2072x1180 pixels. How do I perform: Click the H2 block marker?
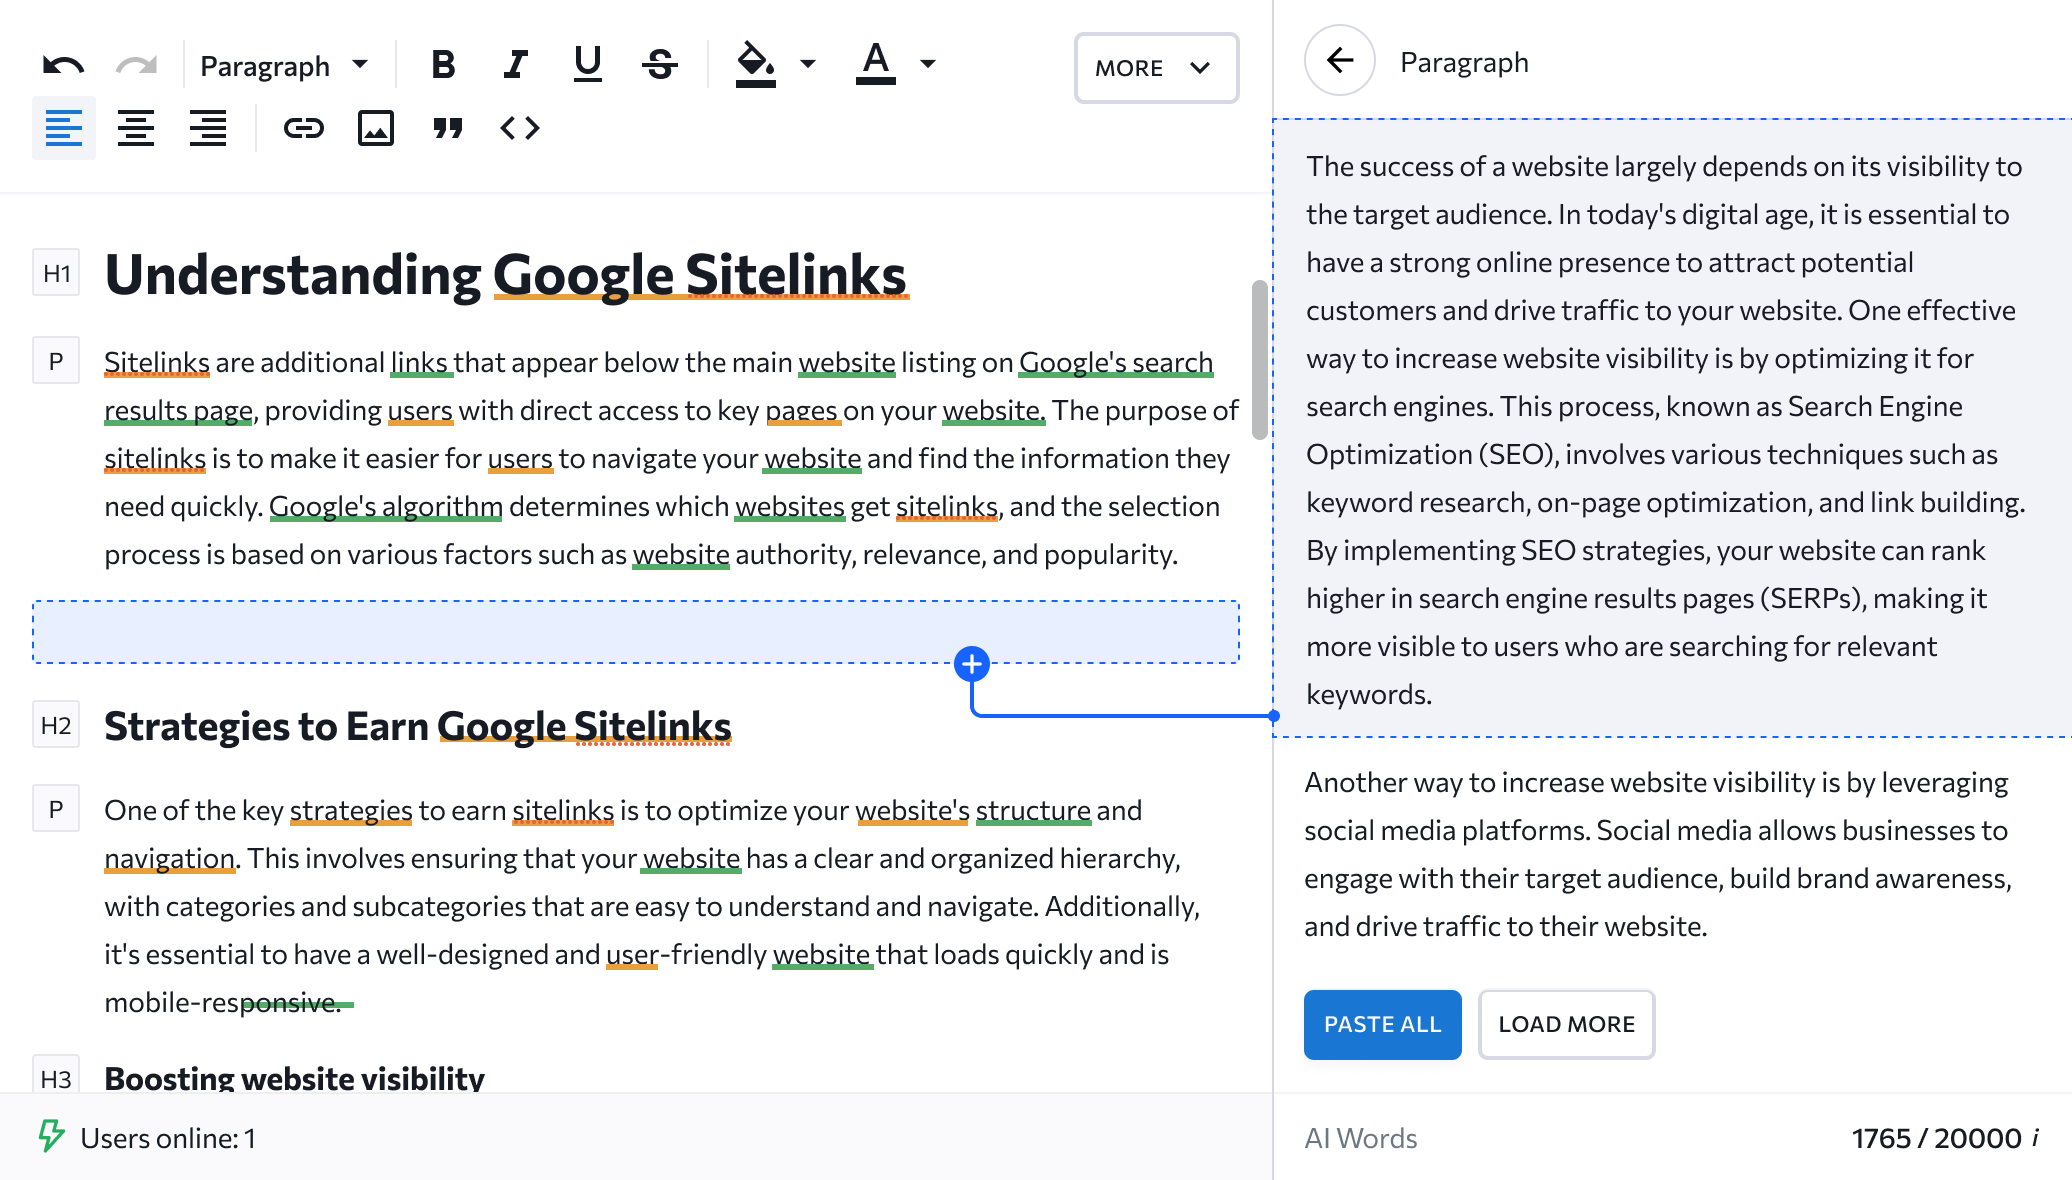point(55,725)
